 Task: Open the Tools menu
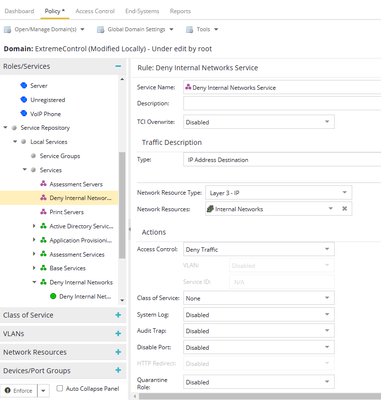coord(202,29)
